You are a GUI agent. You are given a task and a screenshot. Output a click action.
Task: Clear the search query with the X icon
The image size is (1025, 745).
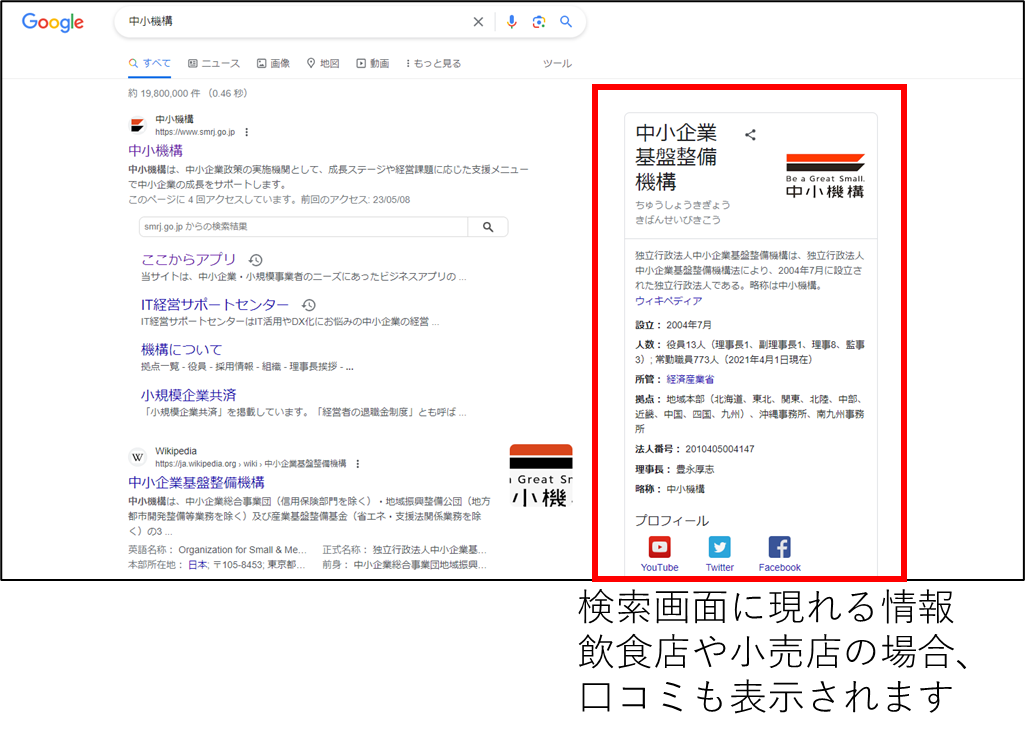pos(478,21)
